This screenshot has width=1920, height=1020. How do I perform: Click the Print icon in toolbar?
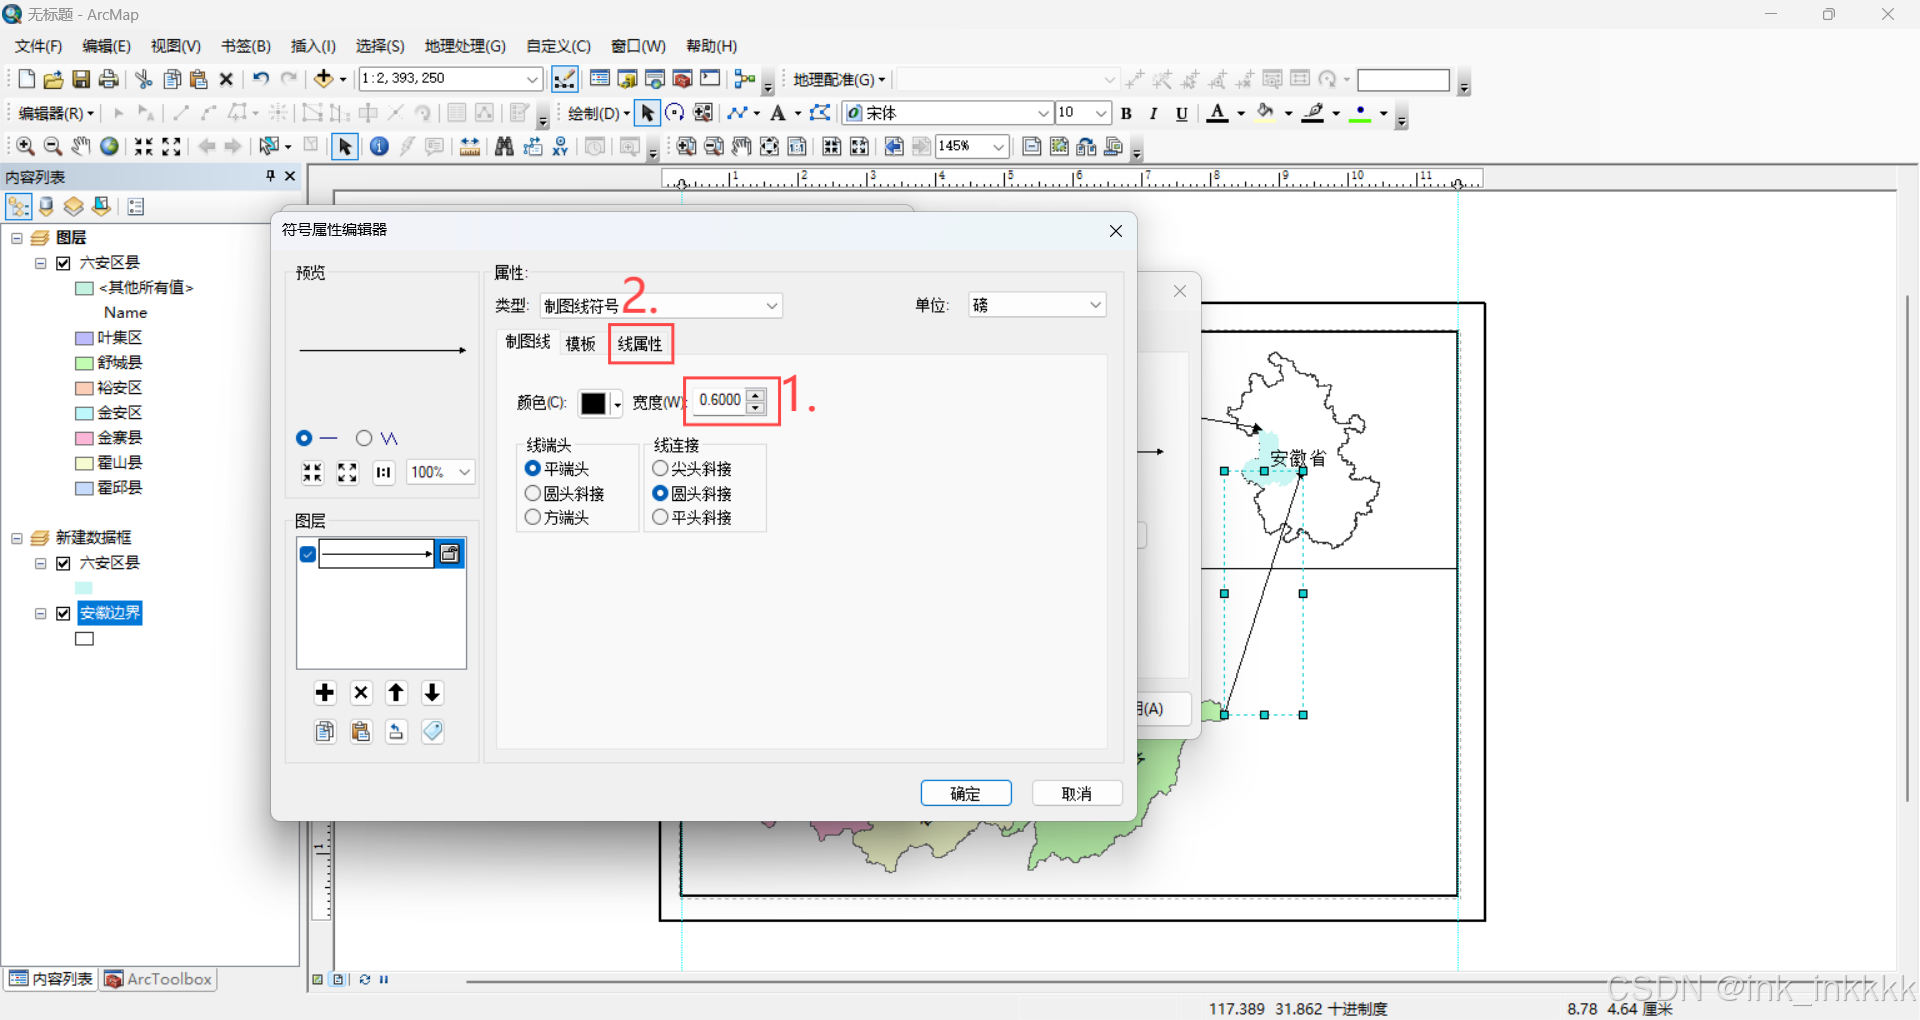[x=109, y=79]
